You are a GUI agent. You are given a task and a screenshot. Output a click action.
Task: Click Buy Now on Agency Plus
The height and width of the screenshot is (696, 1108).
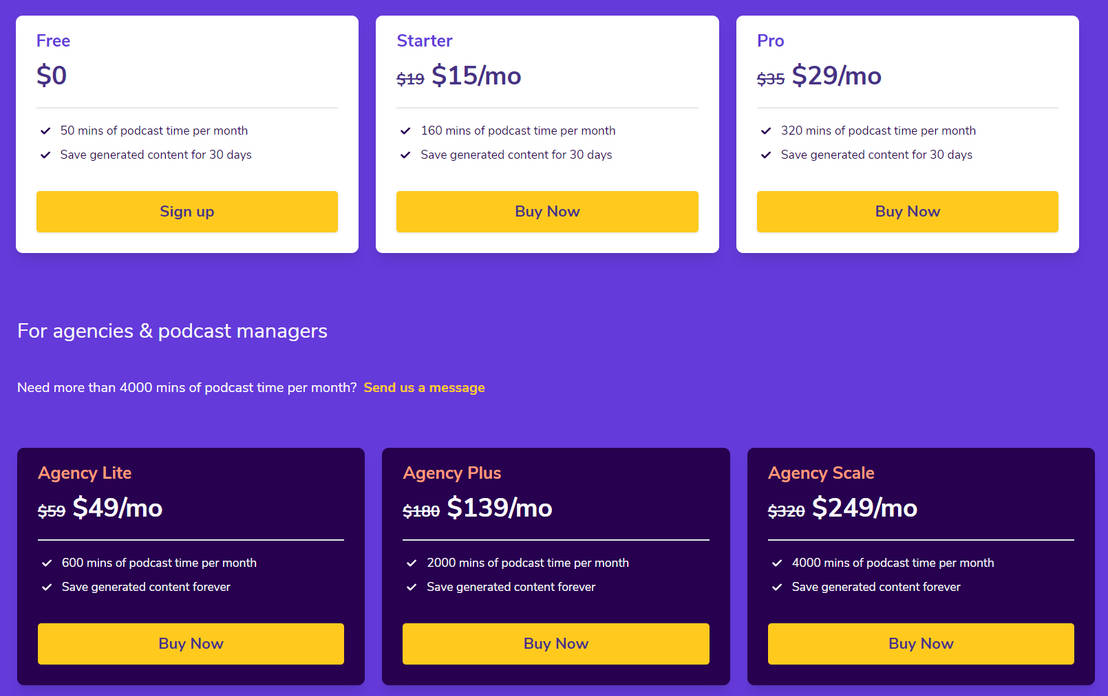pyautogui.click(x=555, y=643)
